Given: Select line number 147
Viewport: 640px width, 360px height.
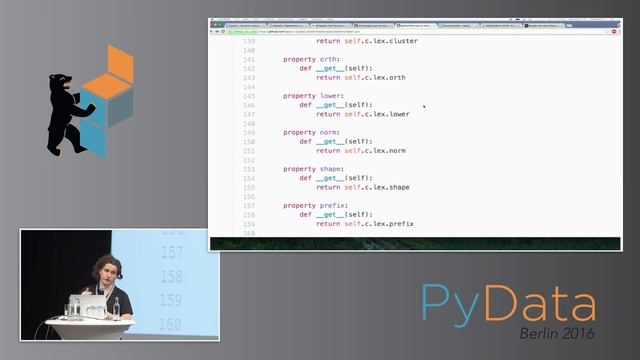Looking at the screenshot, I should coord(249,114).
